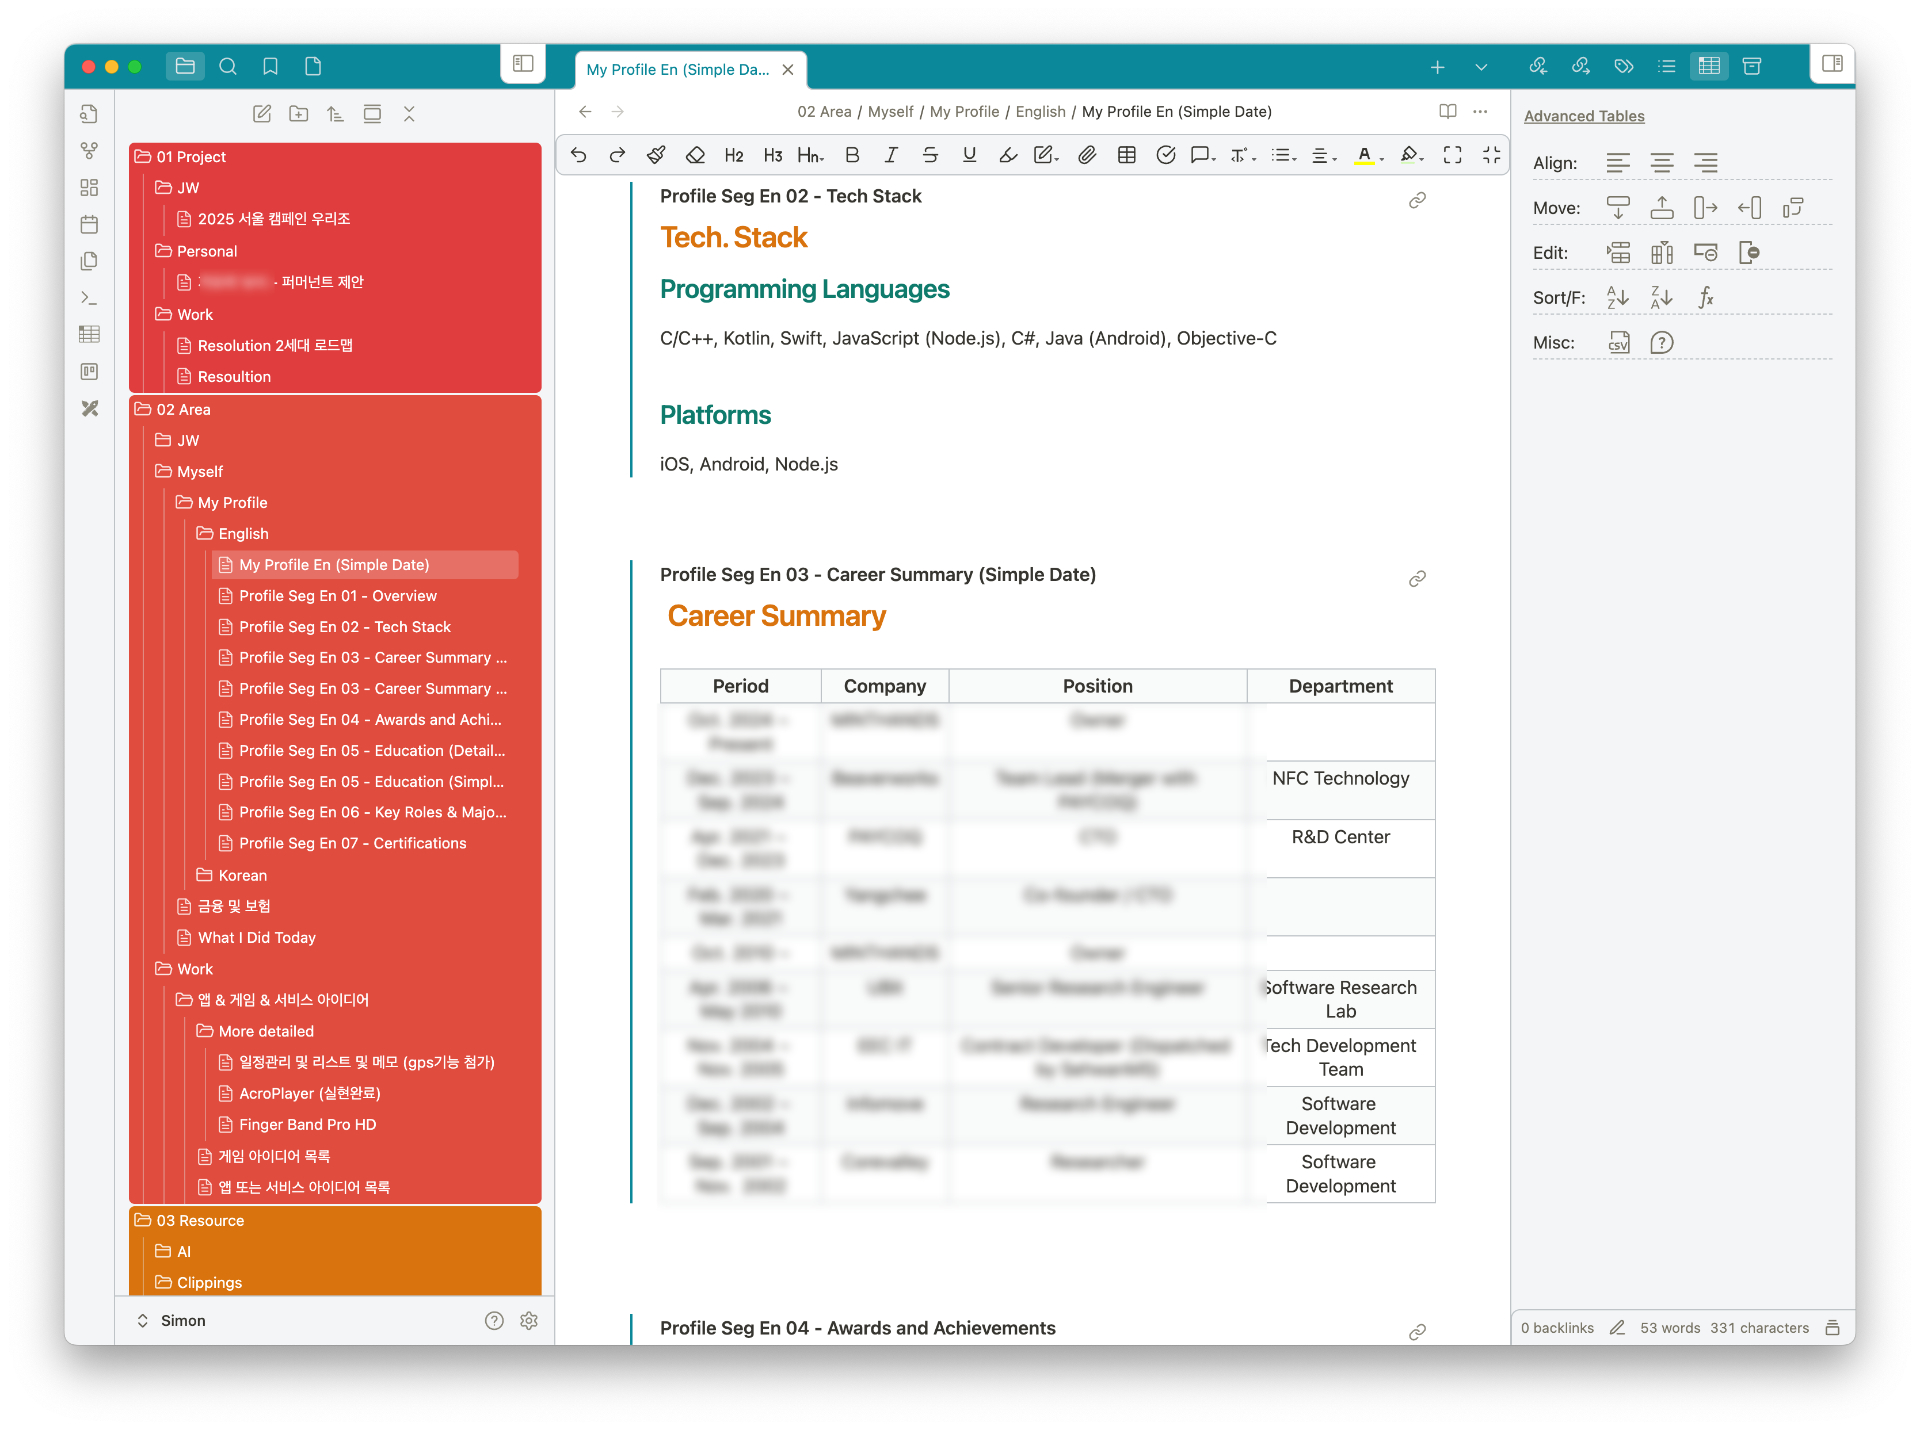
Task: Click center align icon in Advanced Tables
Action: [1662, 163]
